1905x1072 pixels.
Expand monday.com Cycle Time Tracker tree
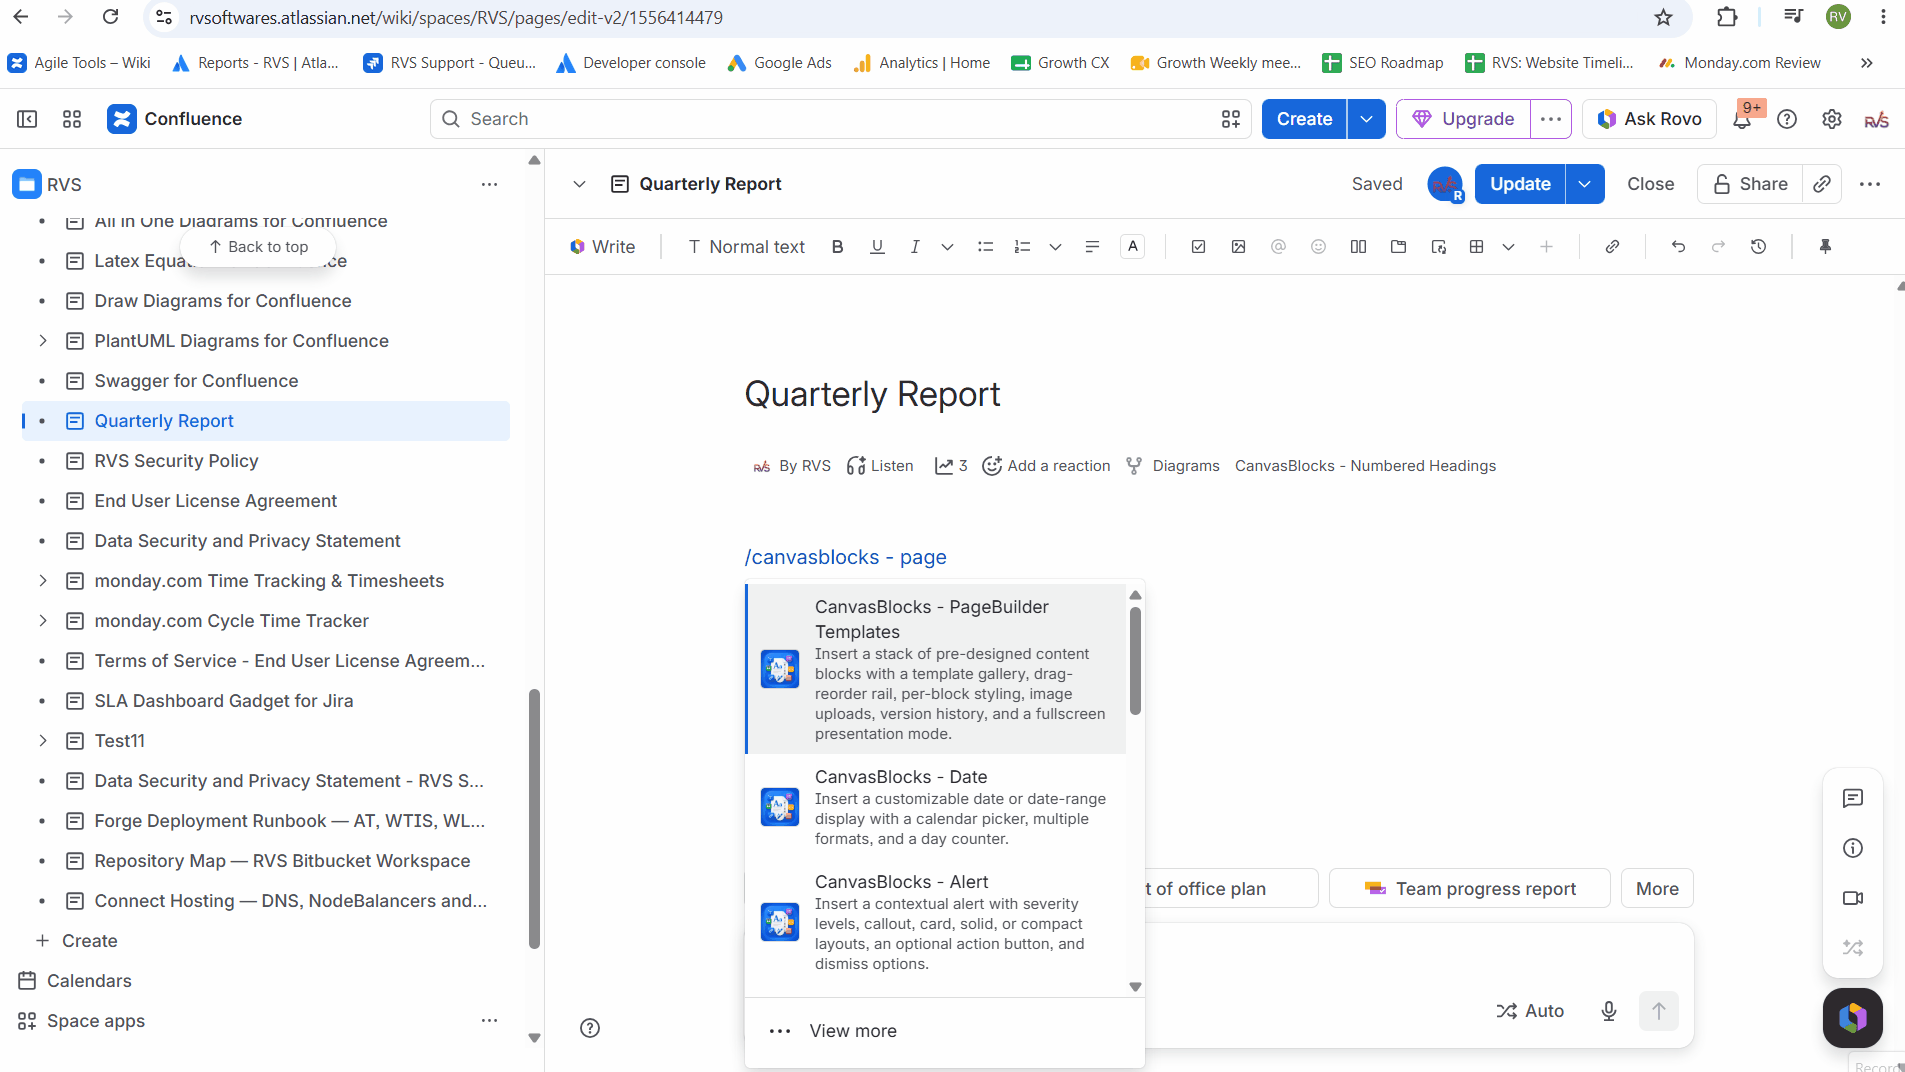tap(43, 621)
